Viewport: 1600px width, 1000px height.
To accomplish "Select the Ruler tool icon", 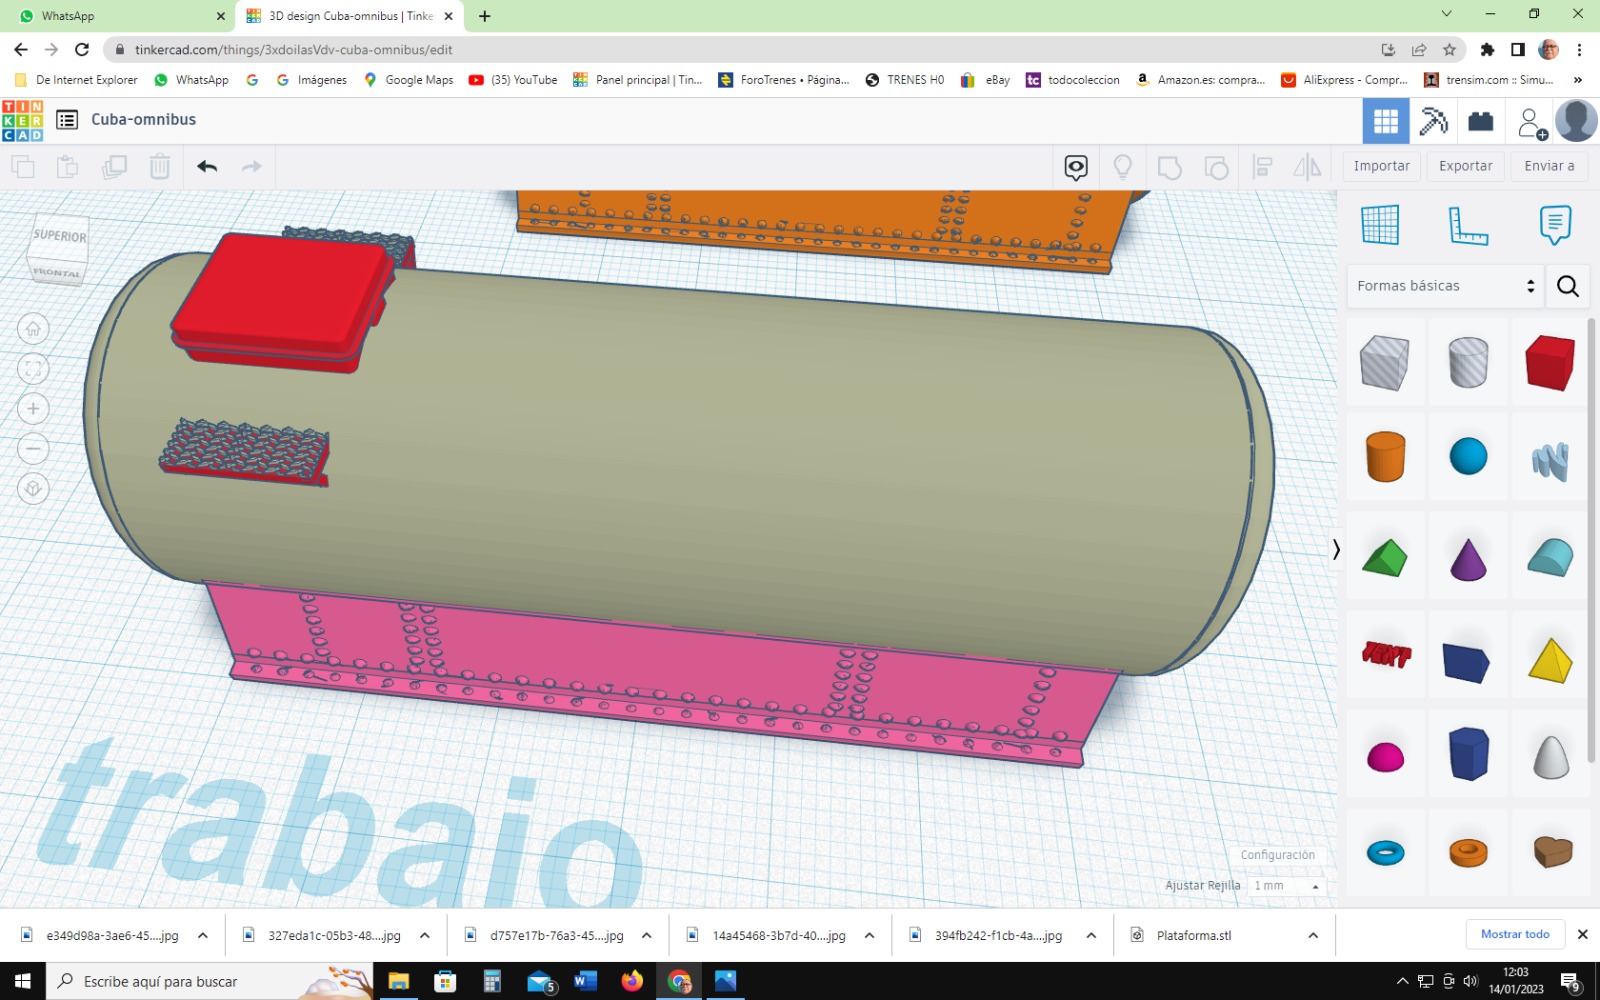I will (1468, 225).
